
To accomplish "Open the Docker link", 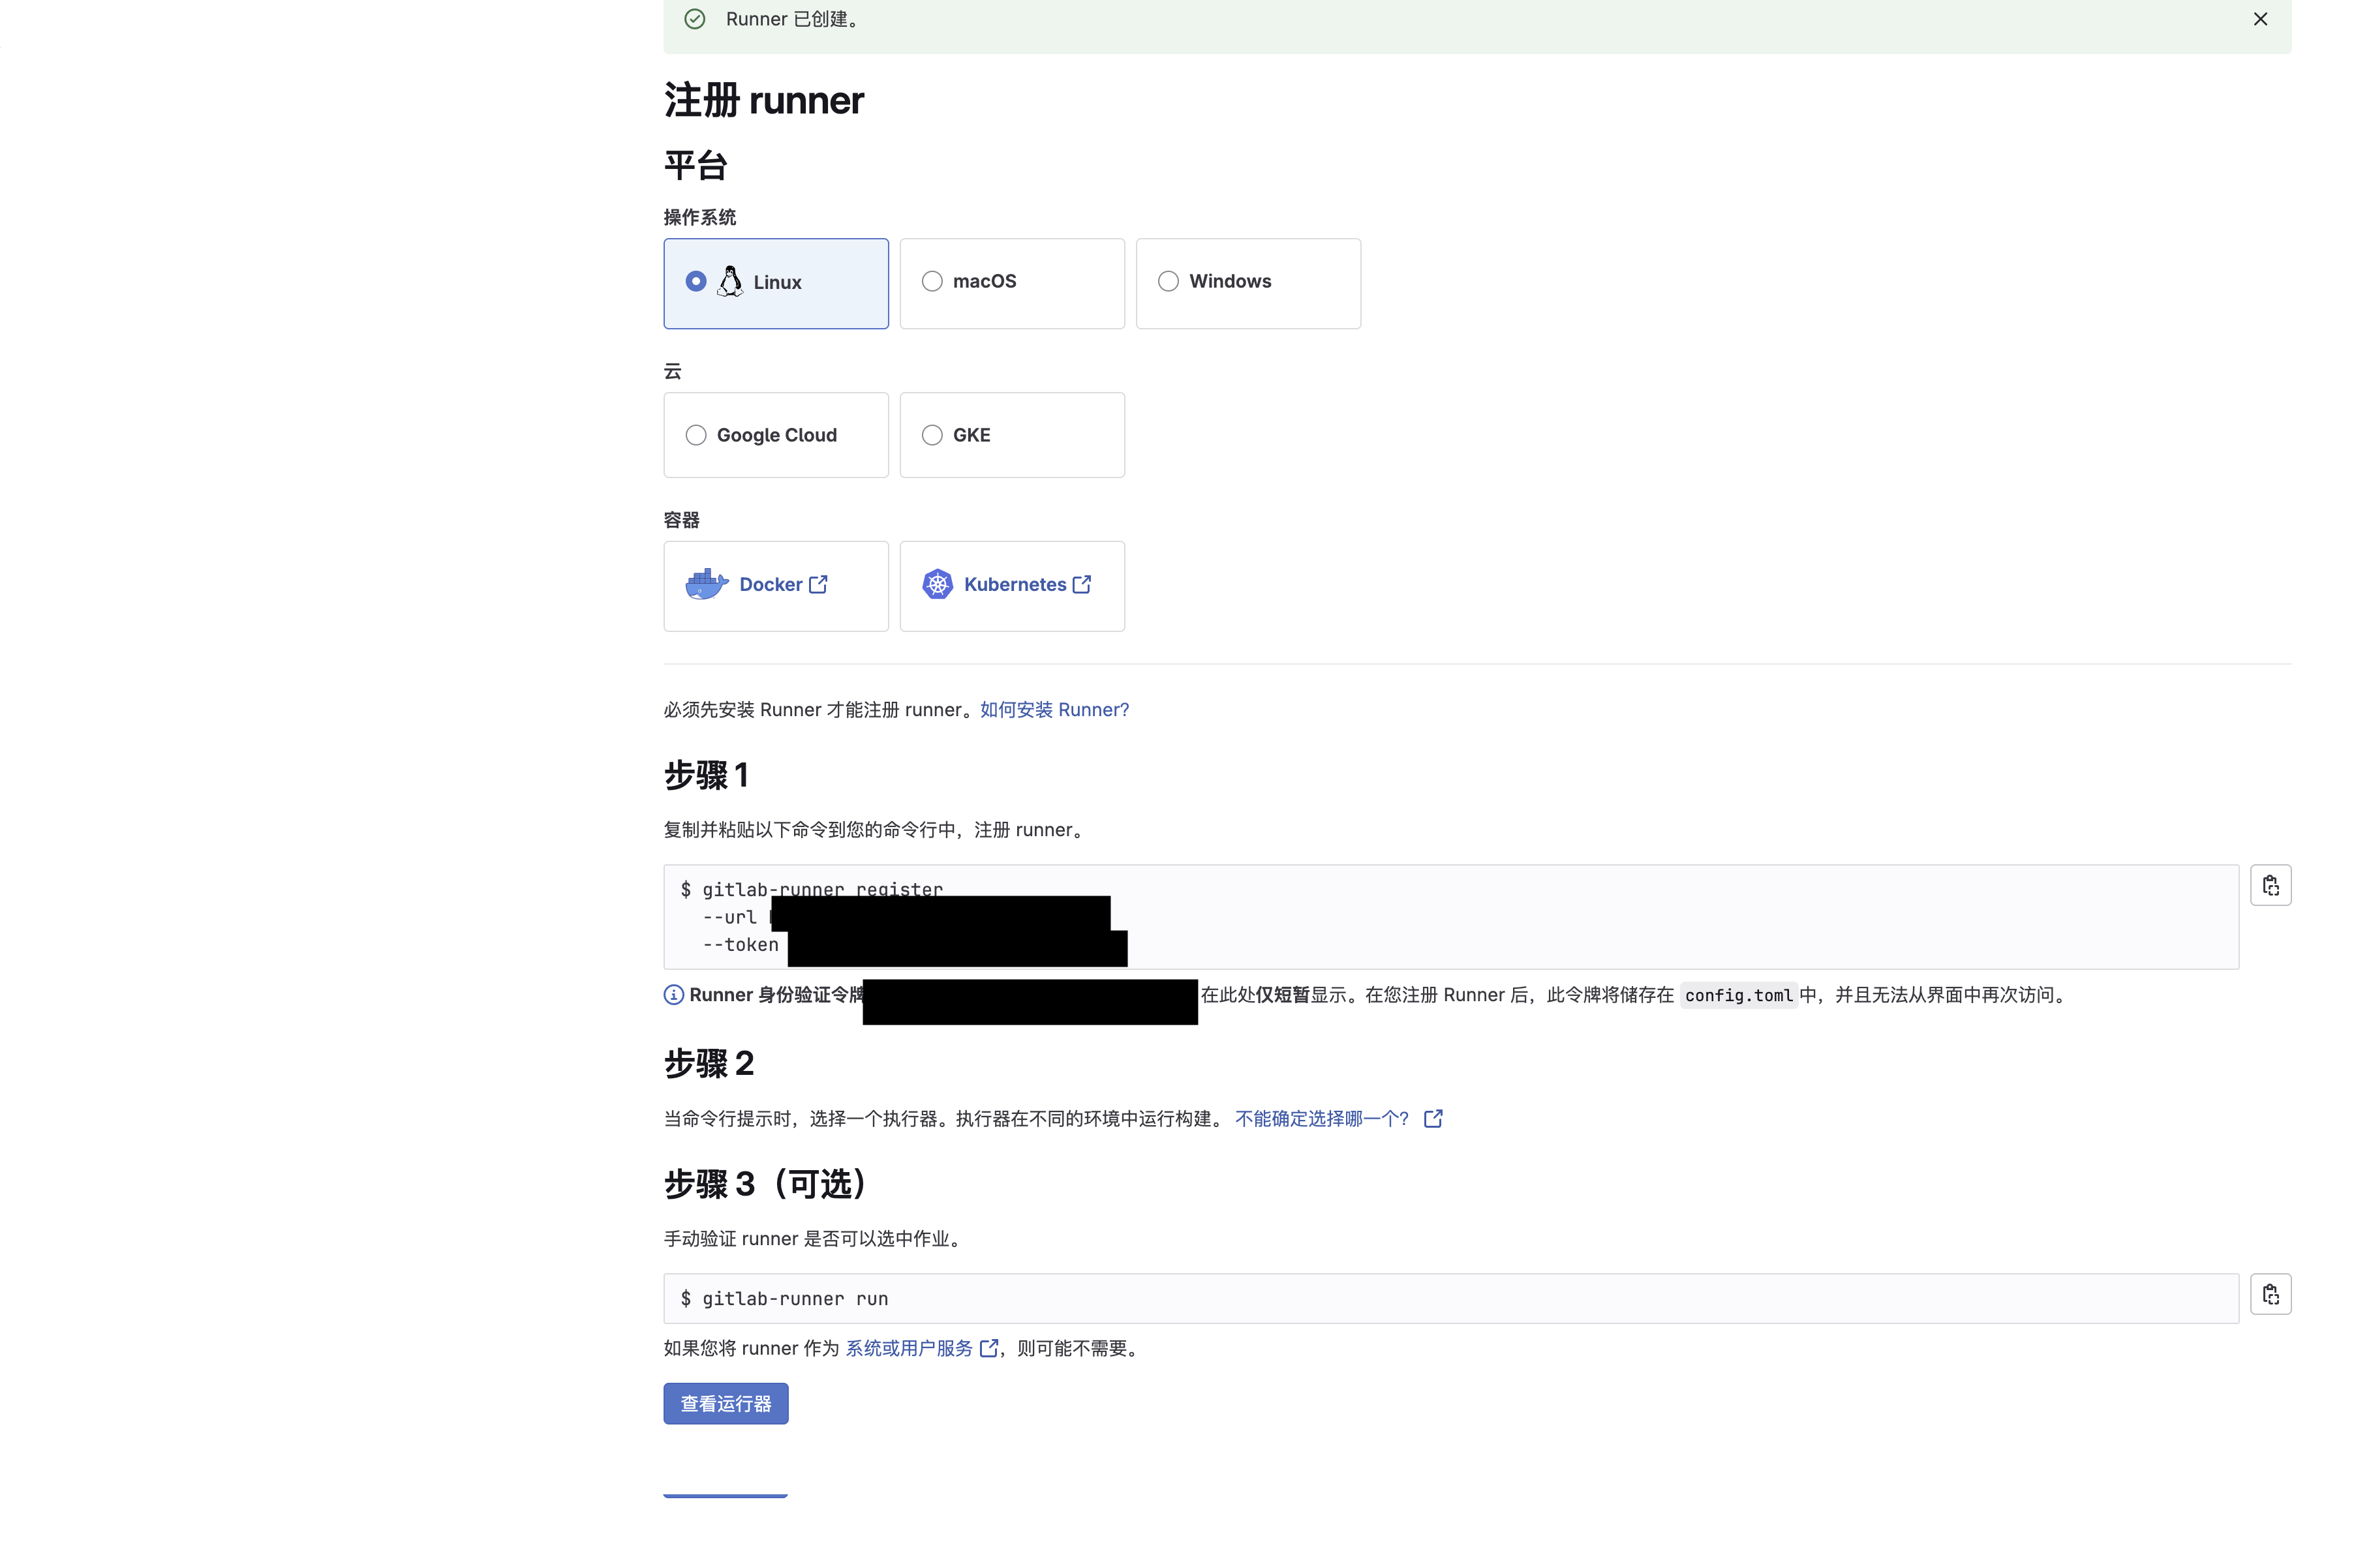I will [x=771, y=585].
